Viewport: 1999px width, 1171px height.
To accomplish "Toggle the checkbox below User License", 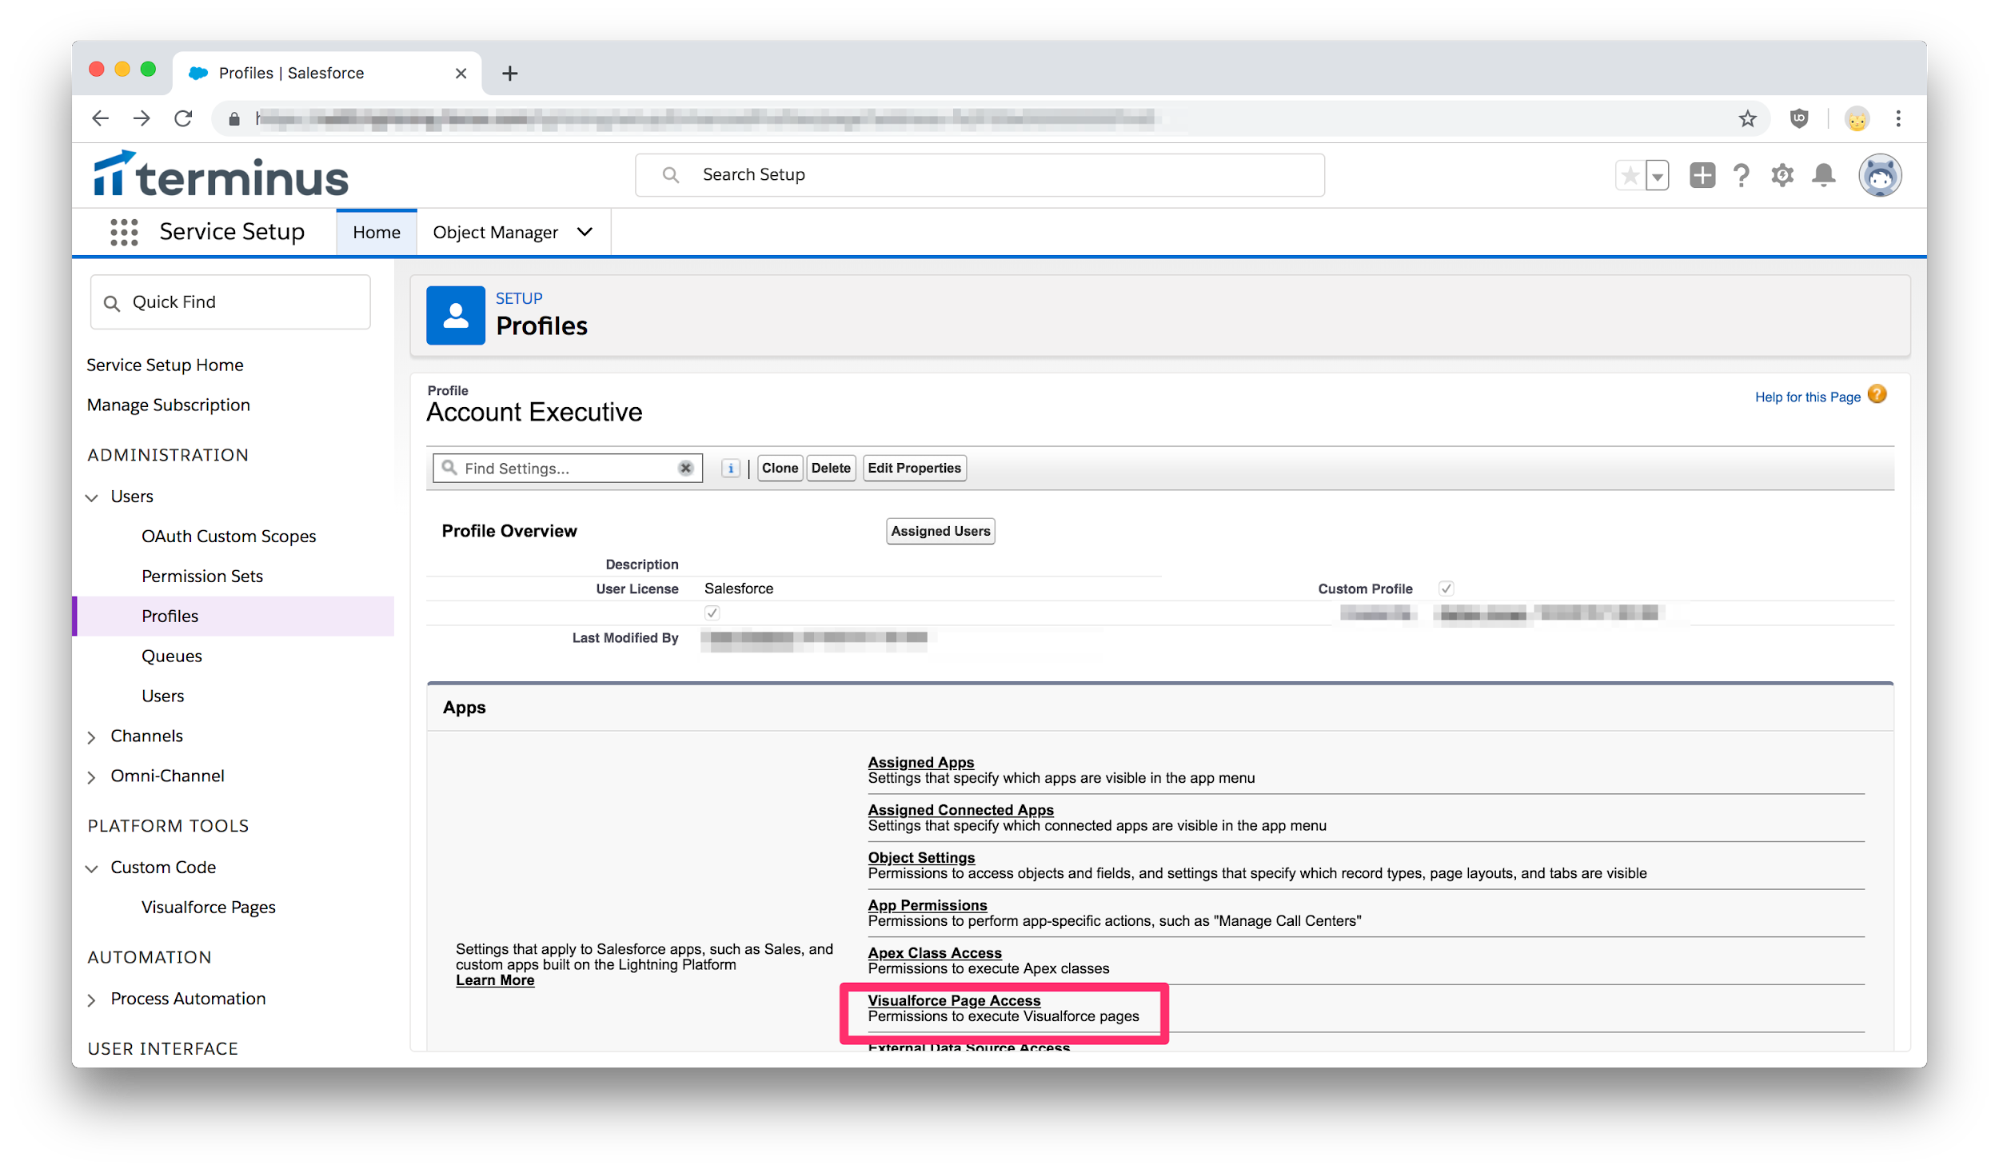I will point(712,612).
